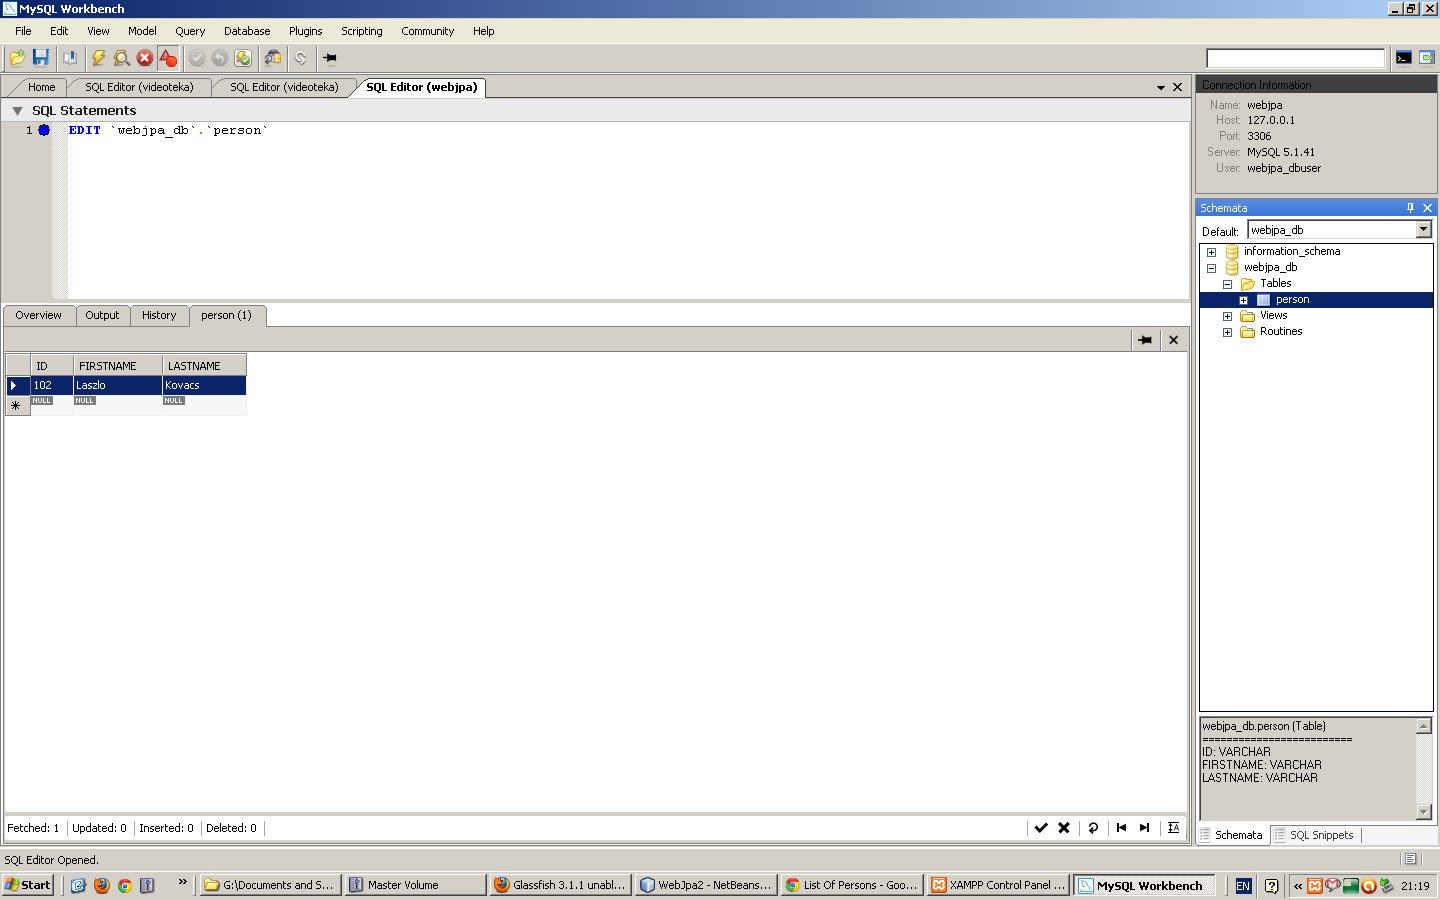Image resolution: width=1440 pixels, height=900 pixels.
Task: Switch to first SQL Editor (videoteka) tab
Action: coord(139,87)
